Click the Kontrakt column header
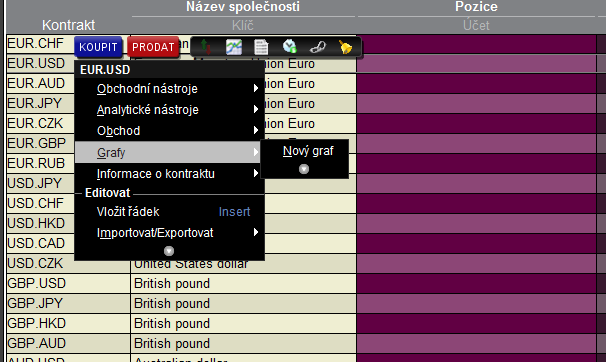The image size is (606, 362). tap(68, 25)
